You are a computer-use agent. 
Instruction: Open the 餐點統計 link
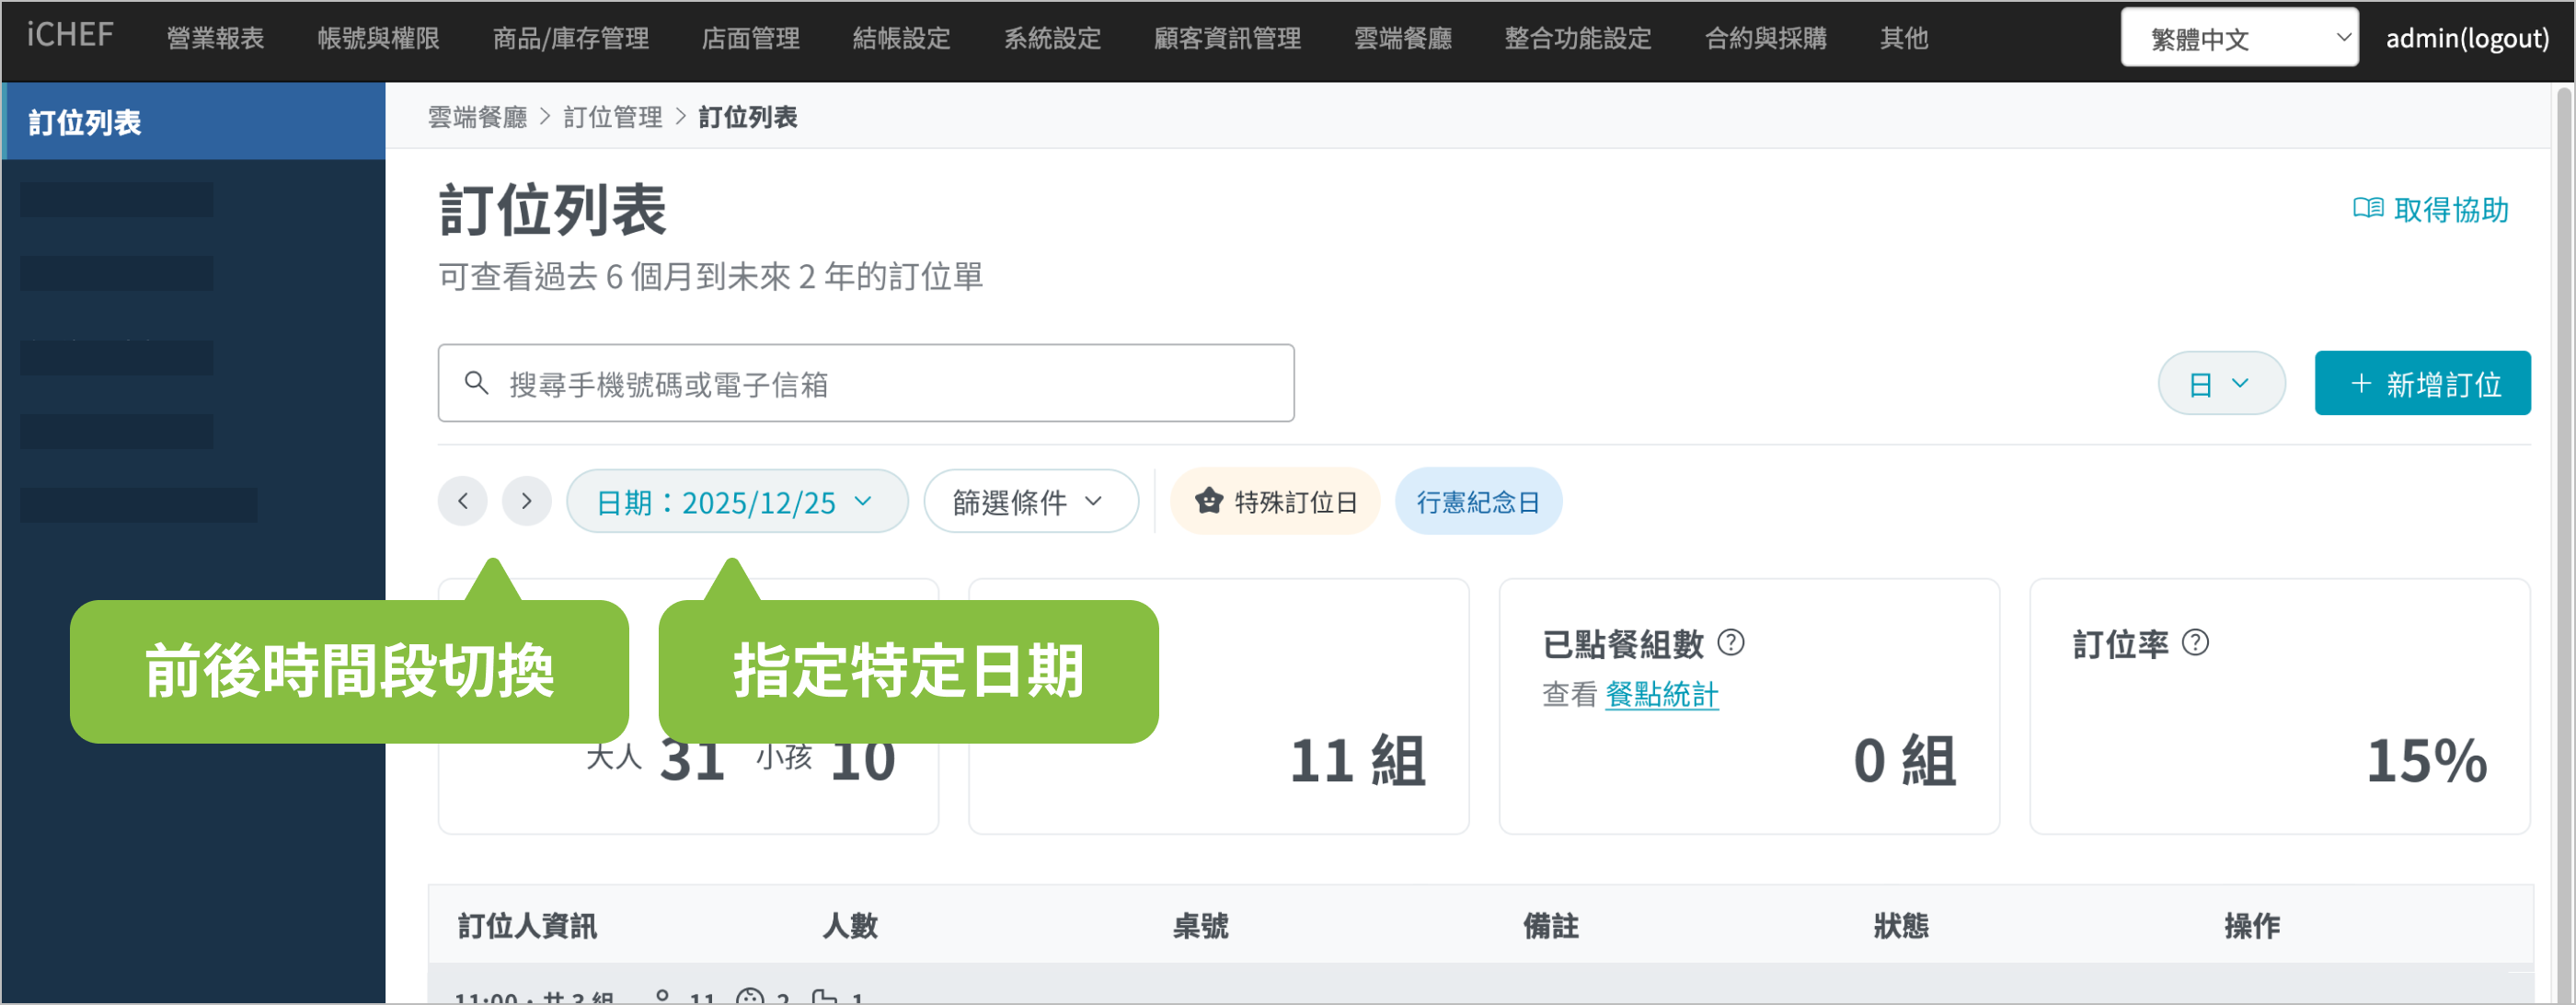coord(1661,694)
